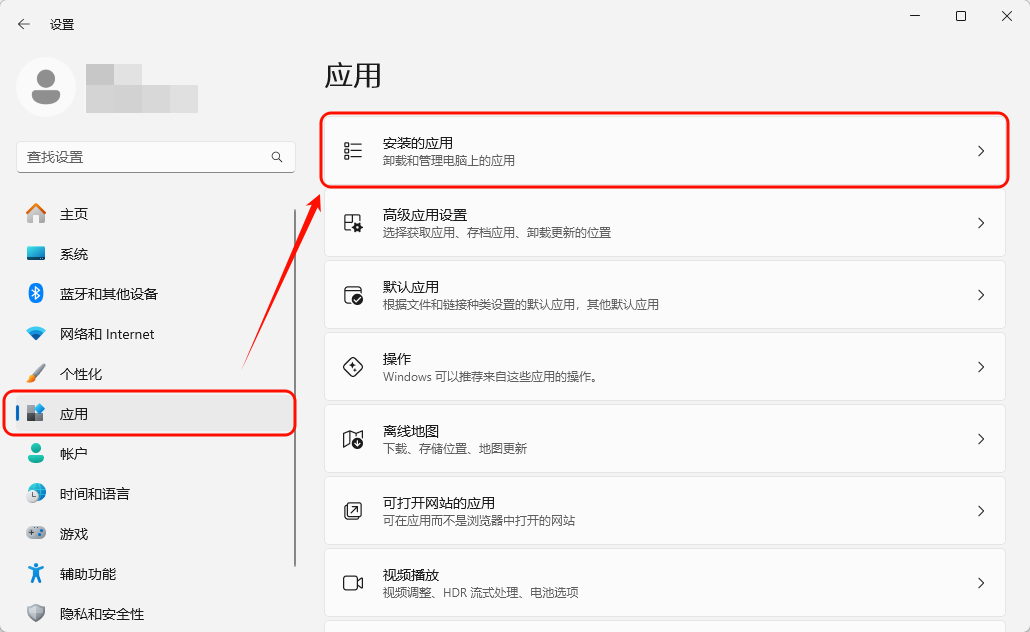
Task: Click the list icon beside 安装的应用
Action: click(353, 150)
